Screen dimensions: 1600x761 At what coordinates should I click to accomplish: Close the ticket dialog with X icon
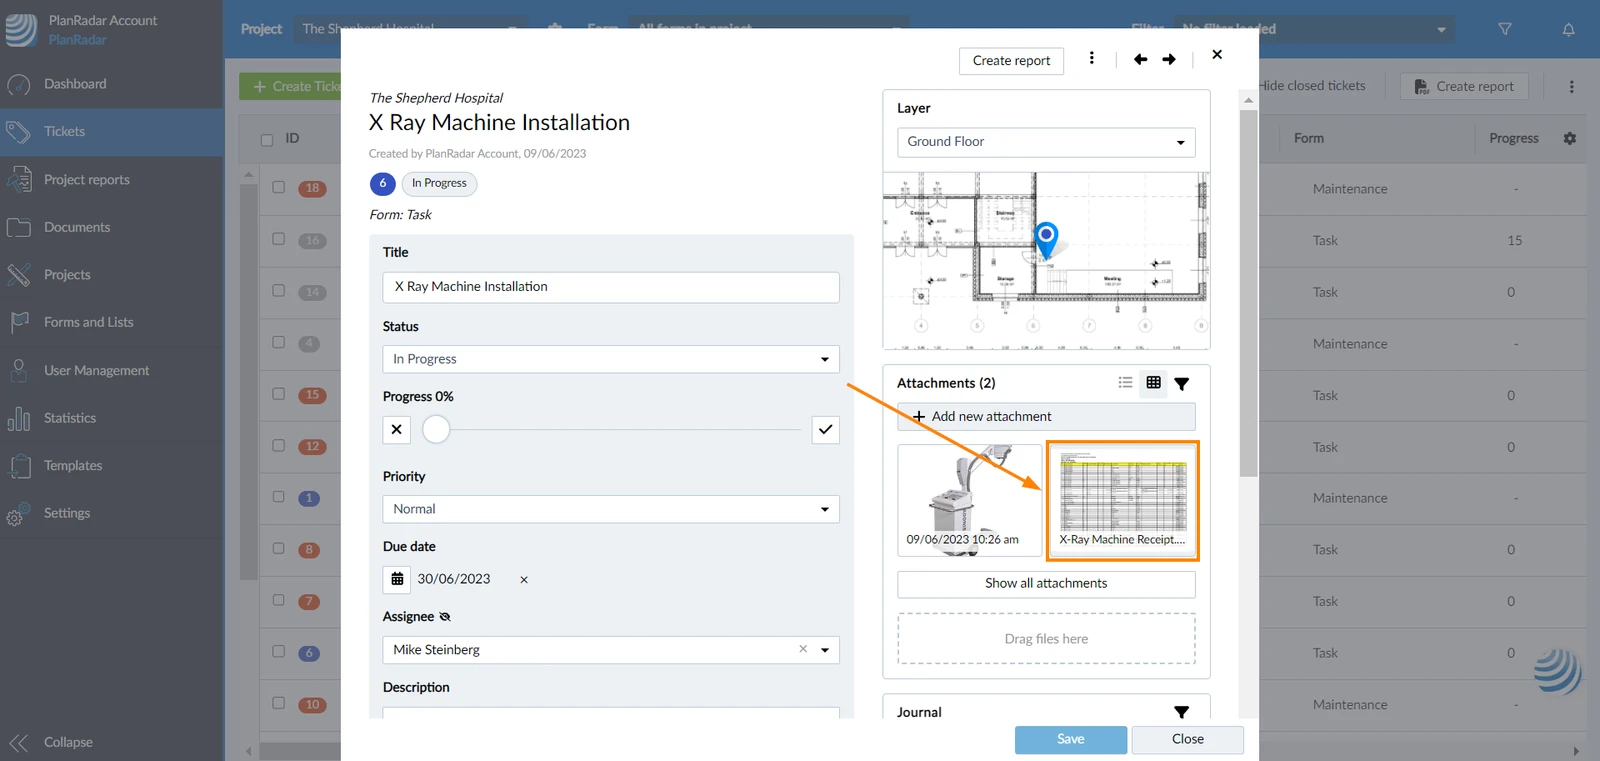[x=1217, y=55]
